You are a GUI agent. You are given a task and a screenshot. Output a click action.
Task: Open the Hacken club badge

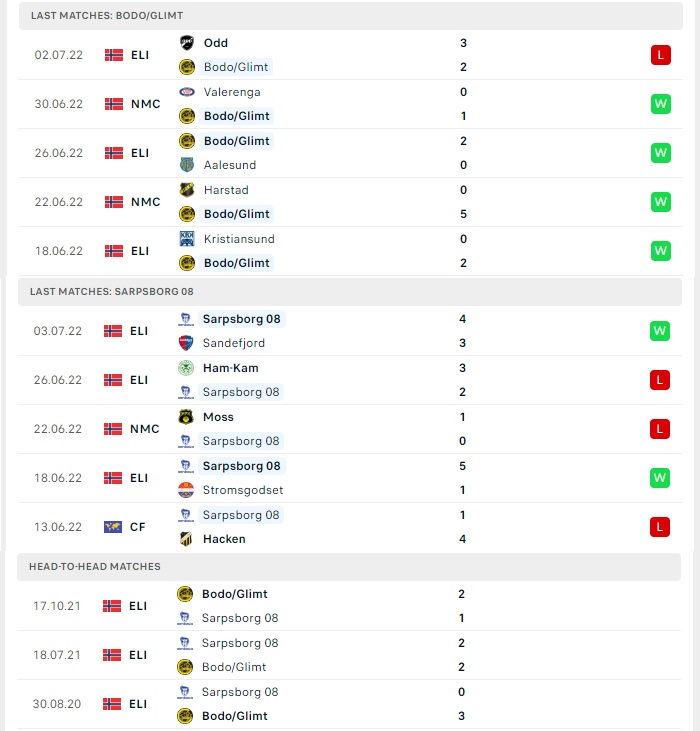click(x=186, y=538)
